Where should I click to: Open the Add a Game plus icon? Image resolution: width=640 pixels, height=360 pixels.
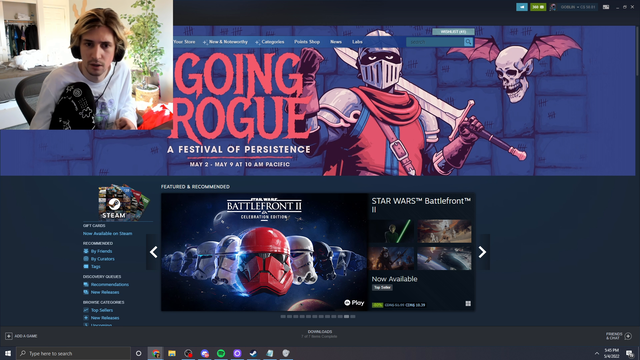[x=9, y=336]
